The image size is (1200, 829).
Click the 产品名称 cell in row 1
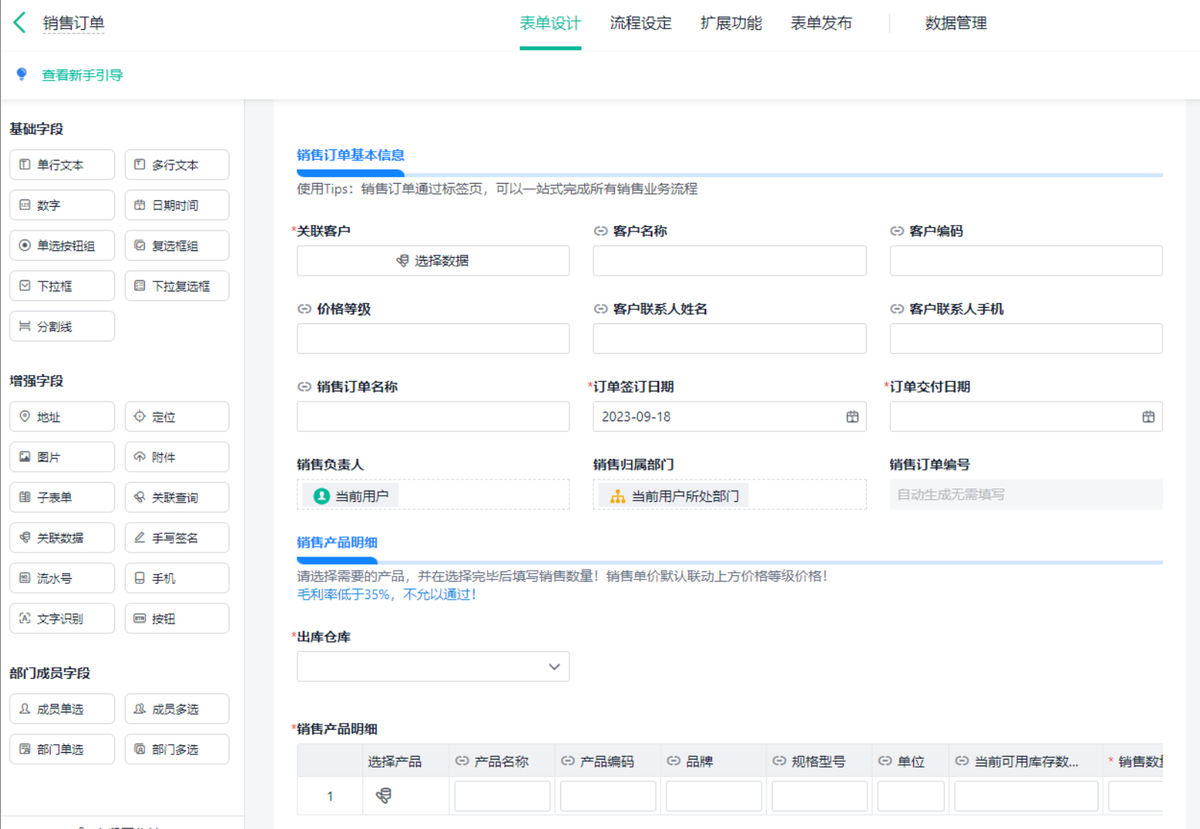(x=502, y=796)
